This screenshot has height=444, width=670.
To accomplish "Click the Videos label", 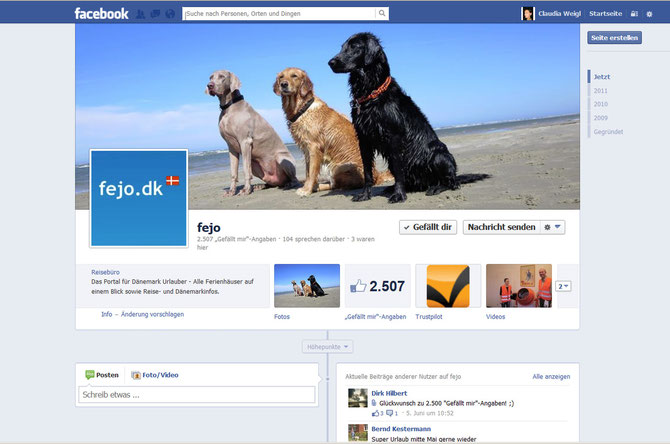I will (x=496, y=317).
